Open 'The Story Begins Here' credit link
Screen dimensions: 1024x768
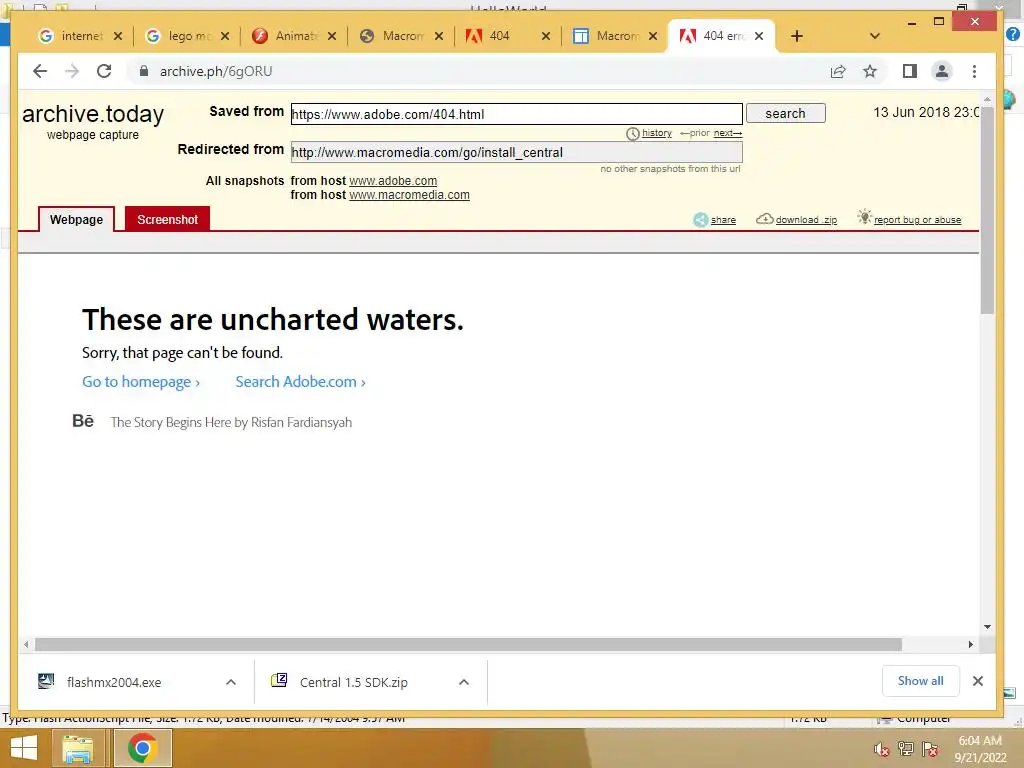pyautogui.click(x=231, y=423)
